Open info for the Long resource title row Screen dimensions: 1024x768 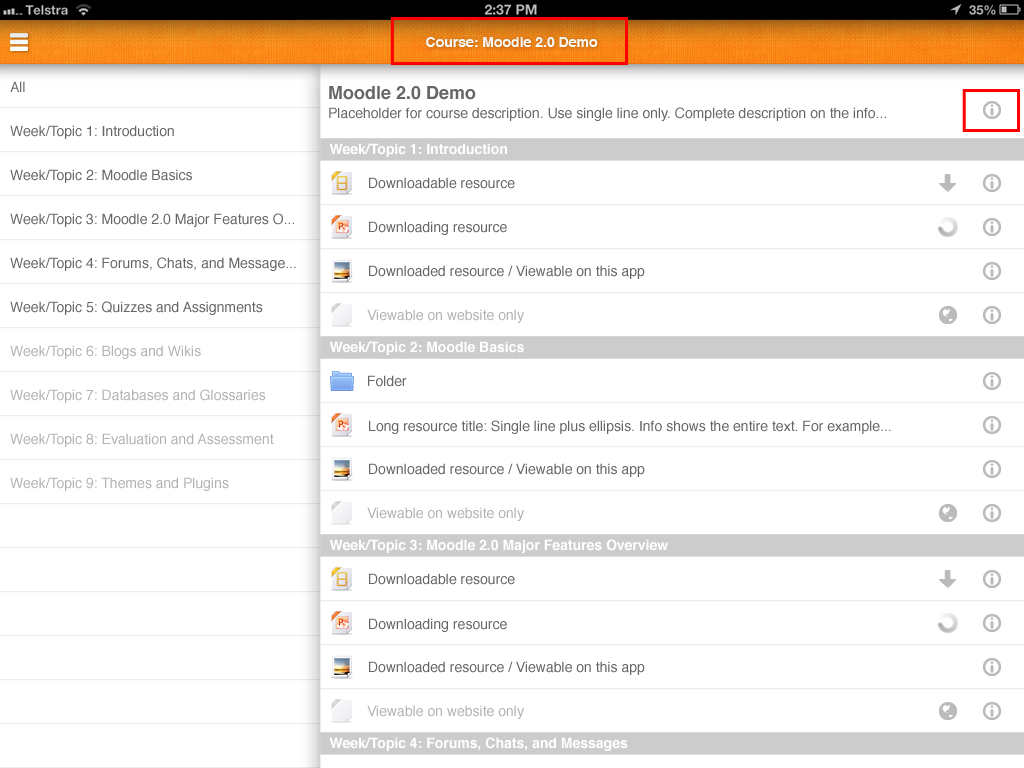[x=991, y=425]
